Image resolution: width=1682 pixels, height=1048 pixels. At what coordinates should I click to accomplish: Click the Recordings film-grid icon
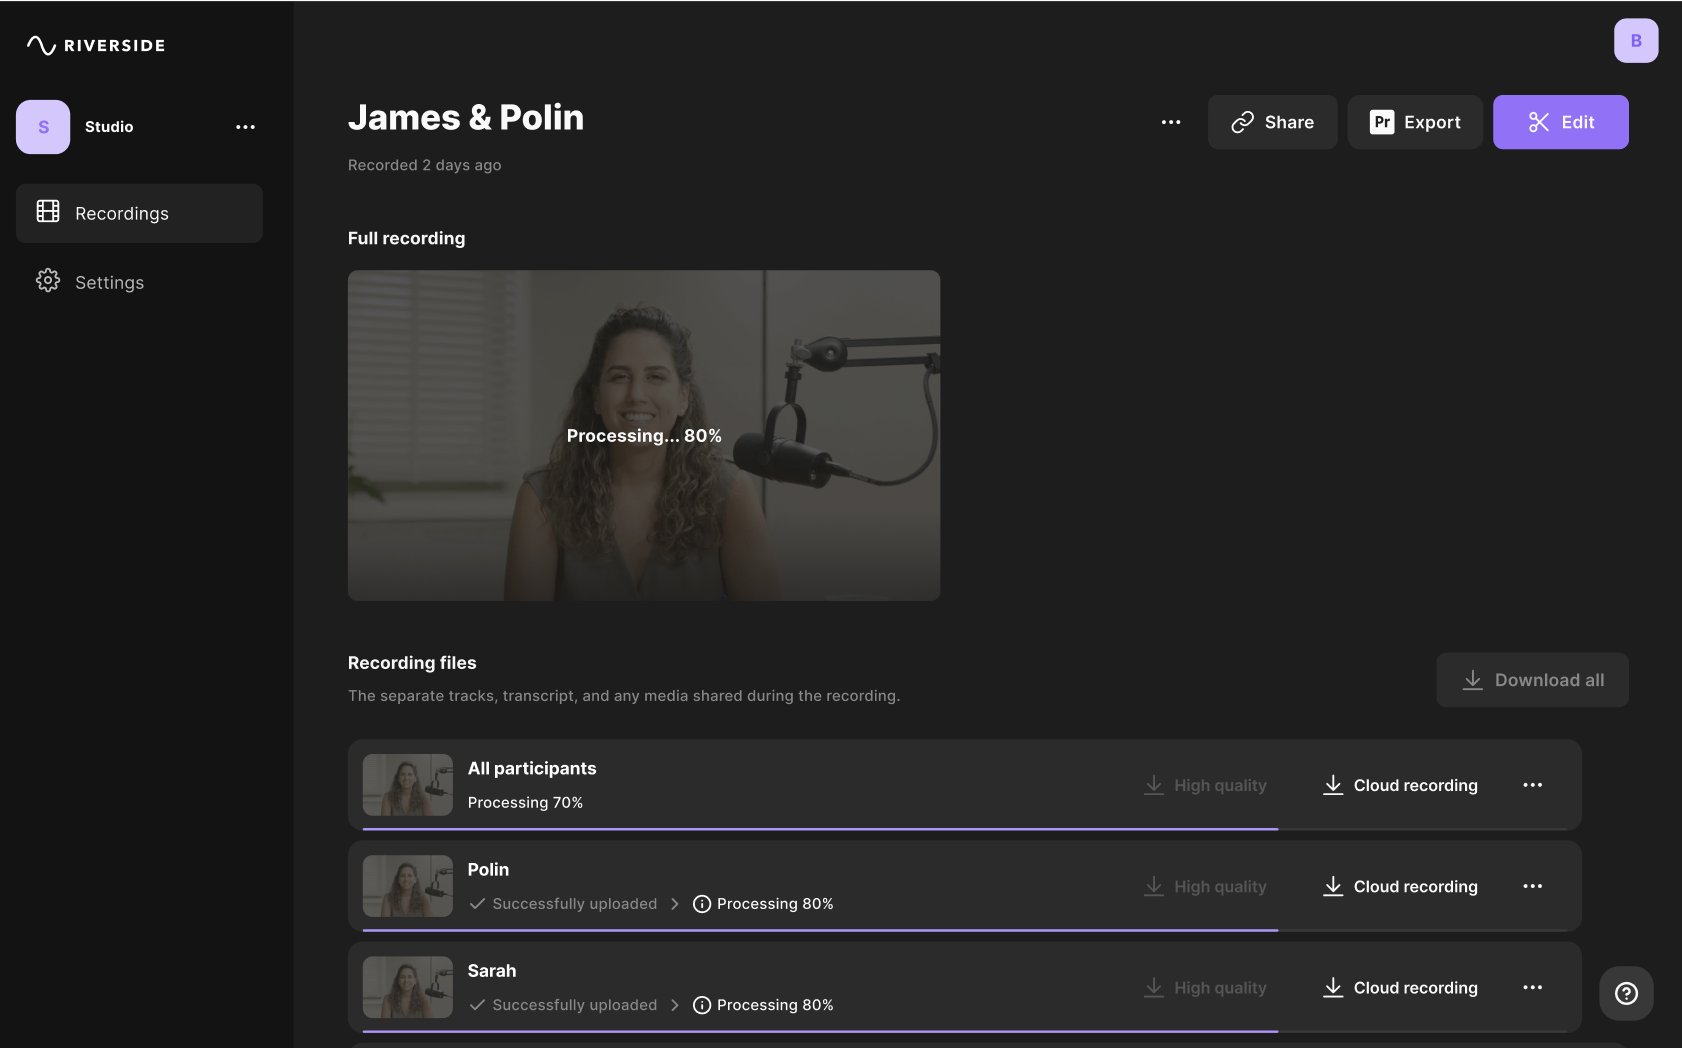(48, 211)
